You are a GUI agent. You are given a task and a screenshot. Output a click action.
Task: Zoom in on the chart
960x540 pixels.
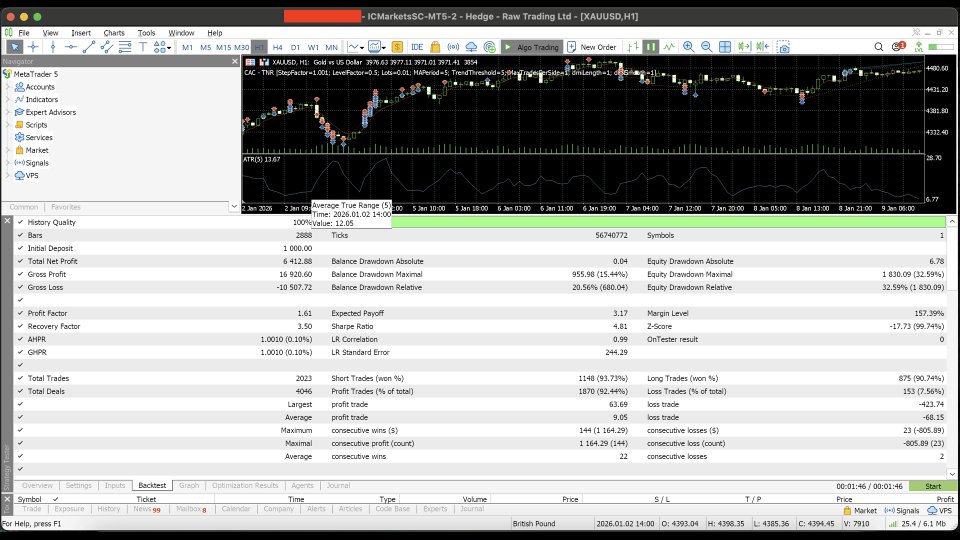tap(688, 47)
